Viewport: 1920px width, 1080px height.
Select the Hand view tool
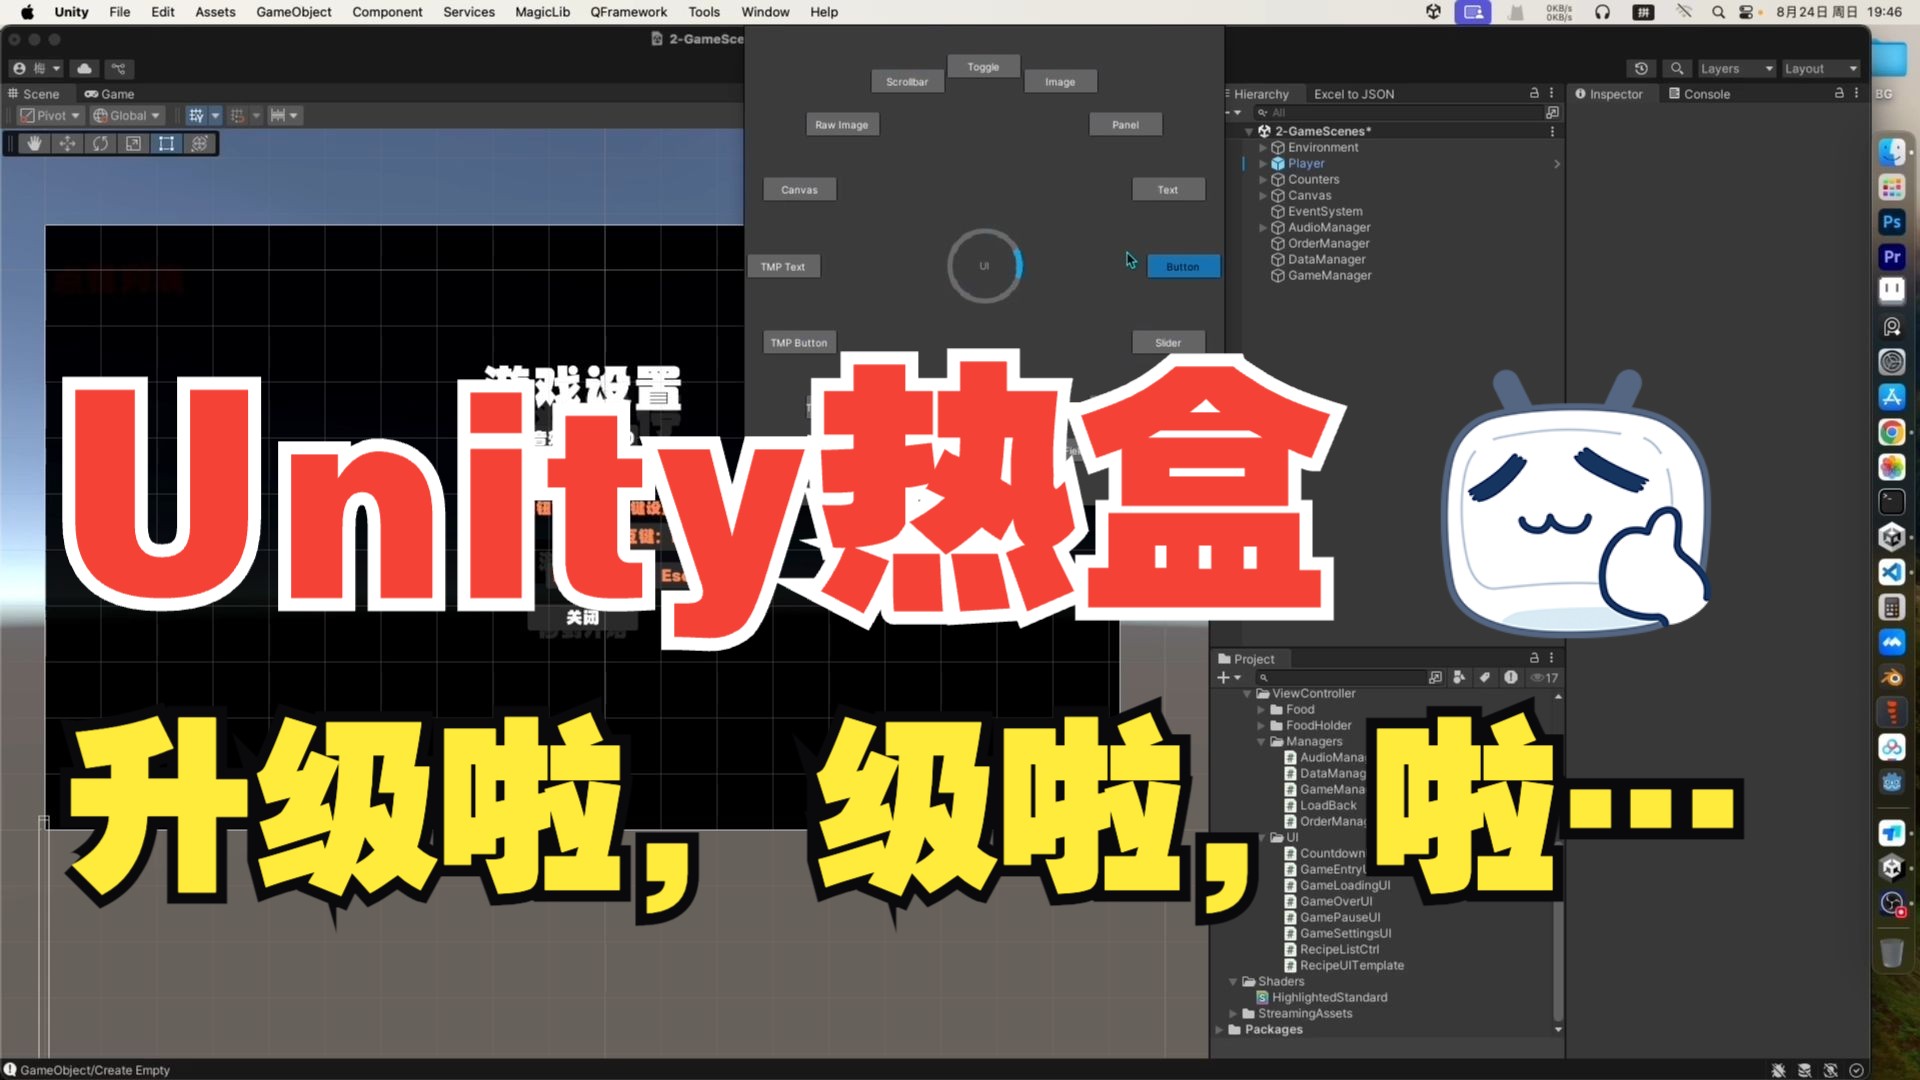click(x=34, y=144)
